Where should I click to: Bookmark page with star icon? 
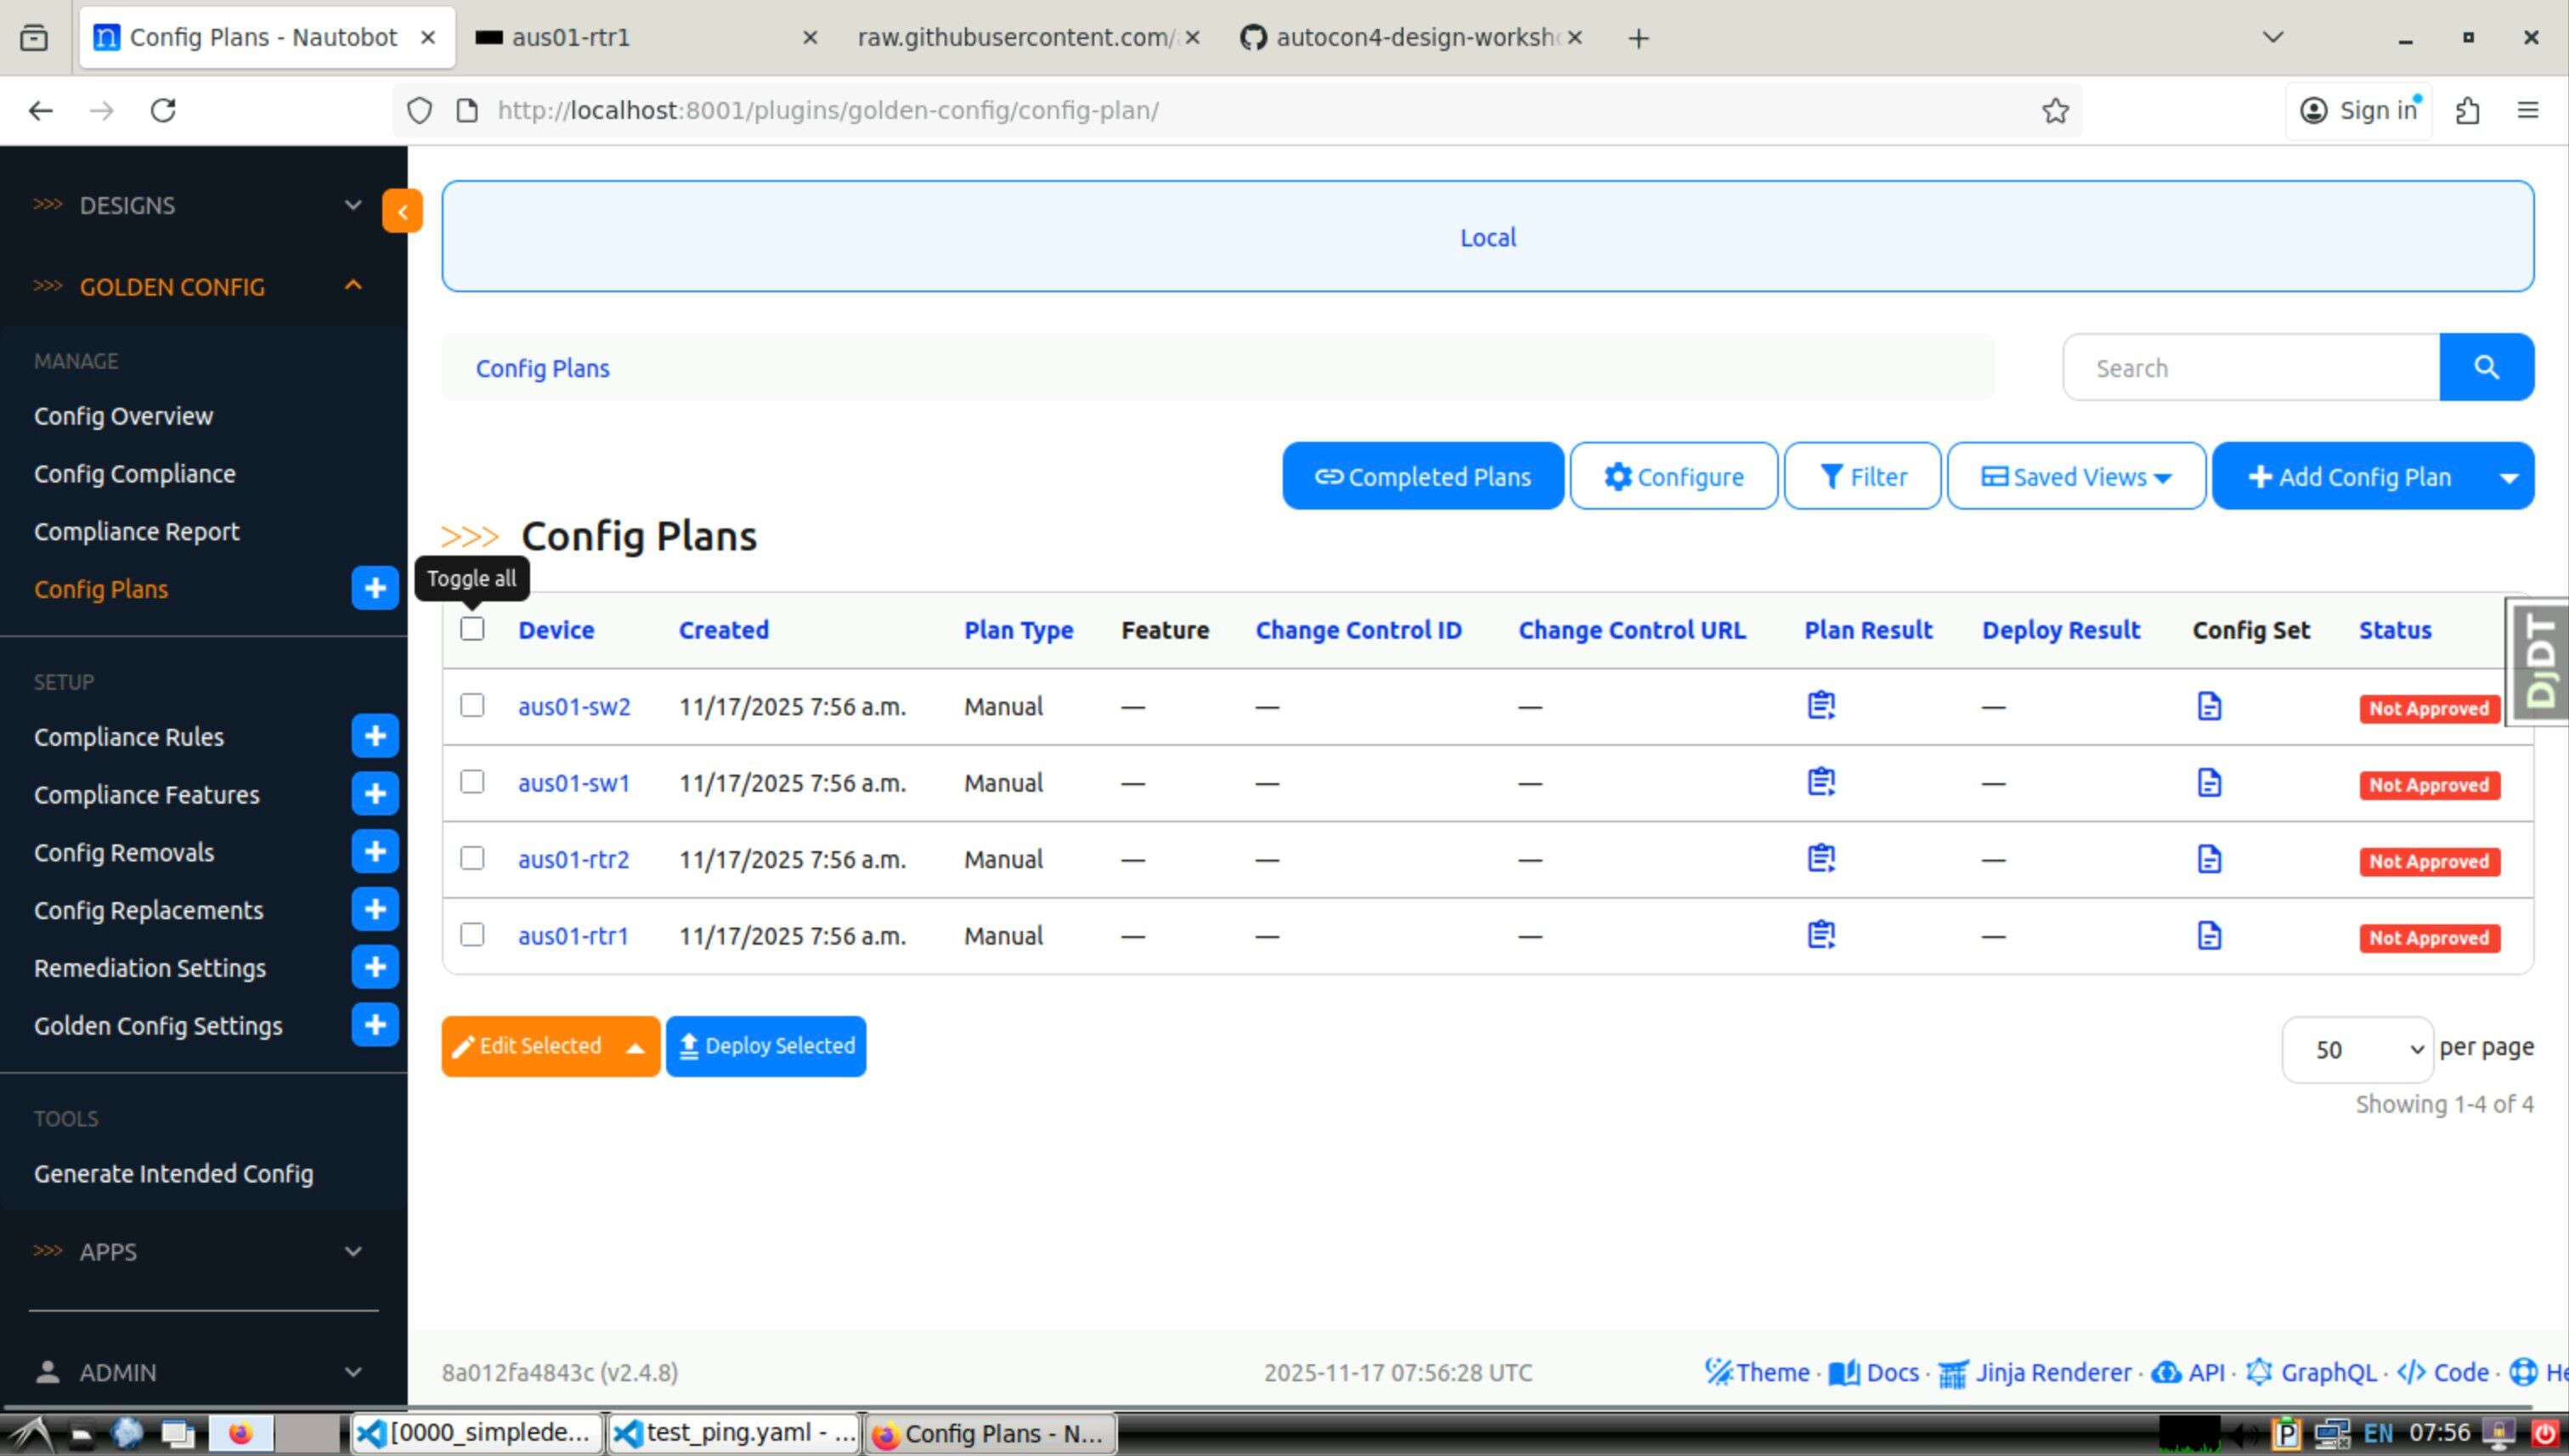pyautogui.click(x=2055, y=110)
